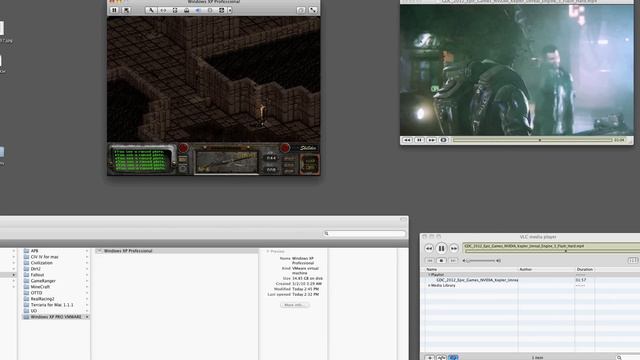Viewport: 640px width, 360px height.
Task: Click the VMware network arrows icon
Action: [163, 10]
